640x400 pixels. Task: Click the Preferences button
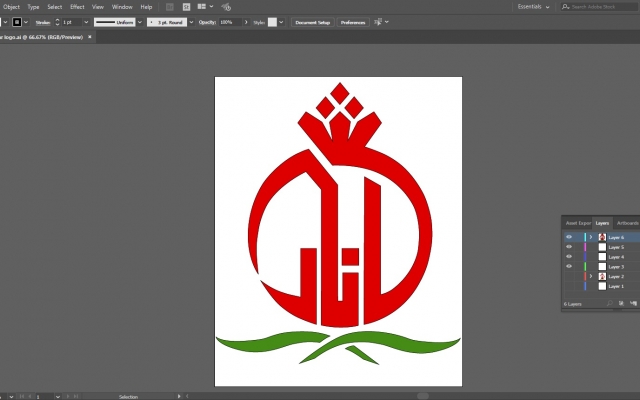click(x=353, y=22)
